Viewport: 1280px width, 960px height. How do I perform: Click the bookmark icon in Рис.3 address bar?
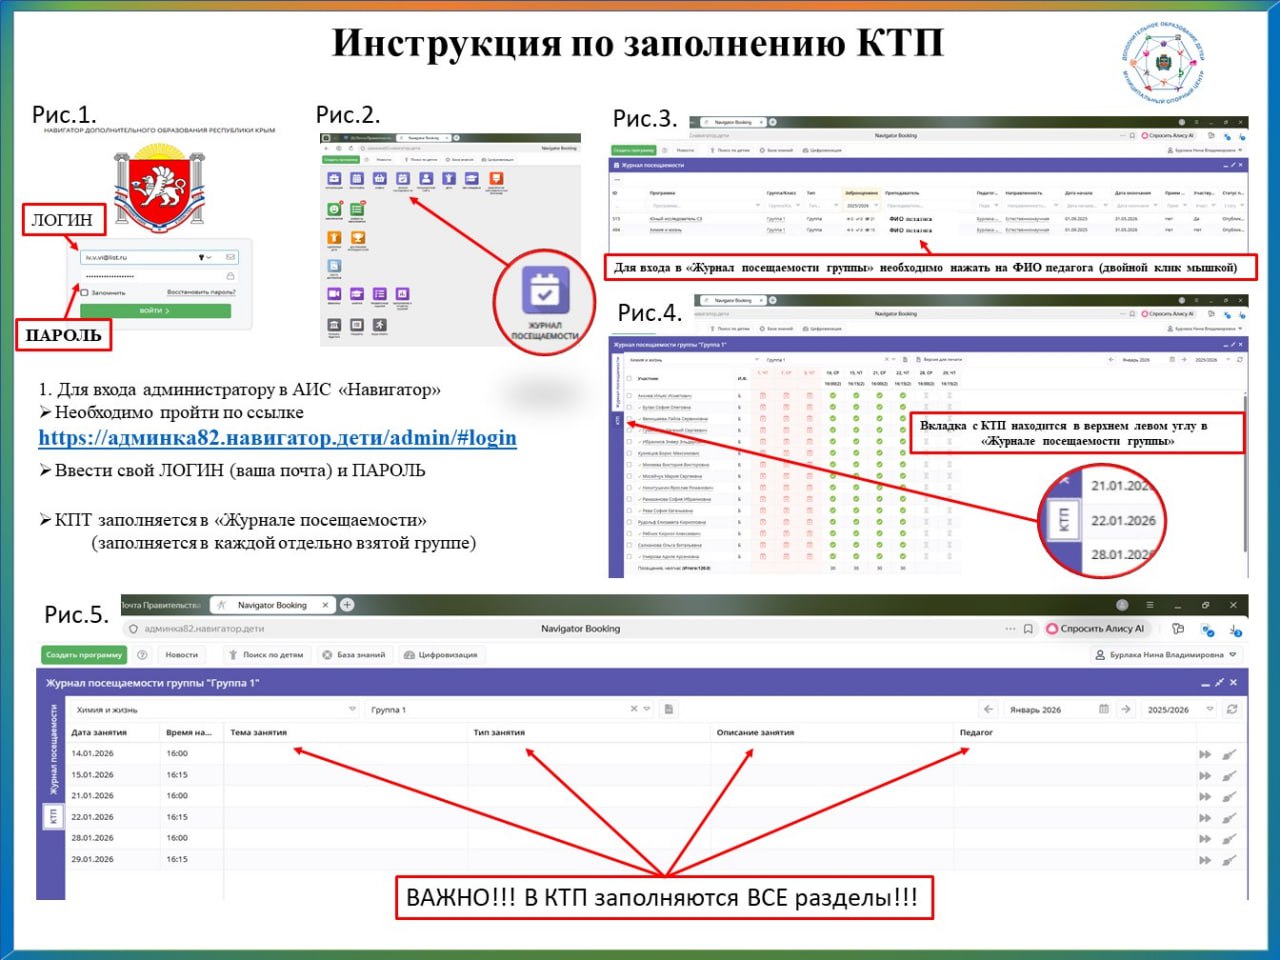click(1132, 135)
